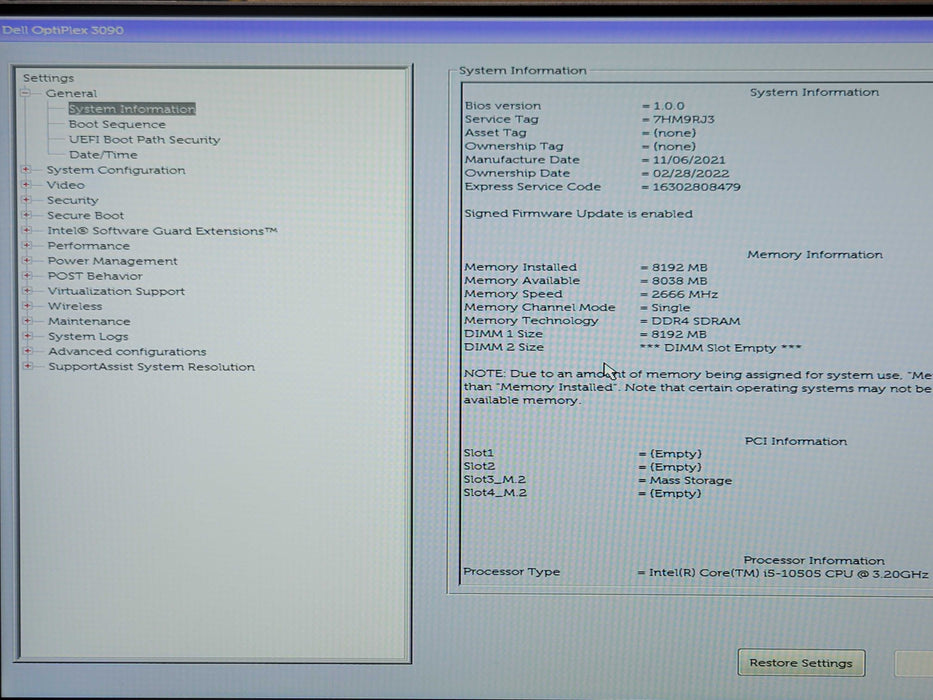The image size is (933, 700).
Task: Click the Manufacture Date 11/06/2021
Action: click(x=689, y=160)
